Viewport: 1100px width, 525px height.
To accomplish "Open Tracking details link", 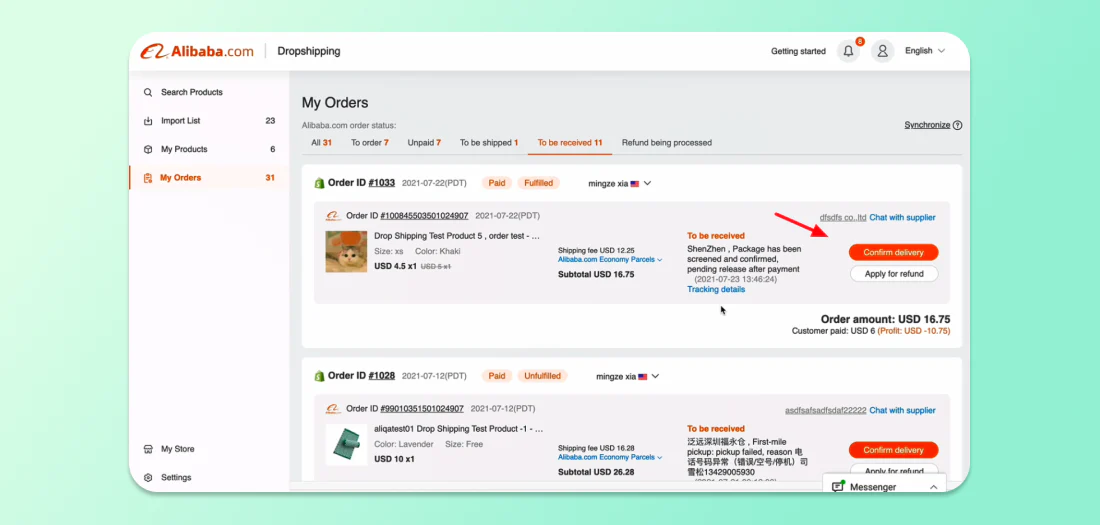I will click(x=716, y=289).
